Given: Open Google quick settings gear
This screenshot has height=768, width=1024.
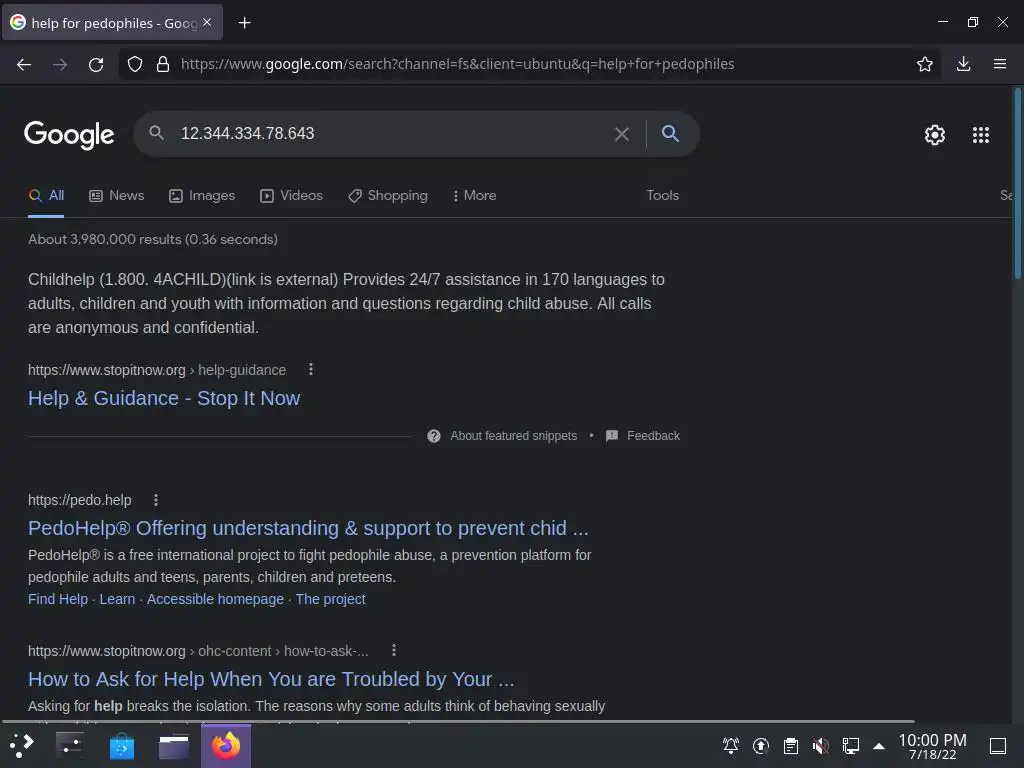Looking at the screenshot, I should 935,135.
